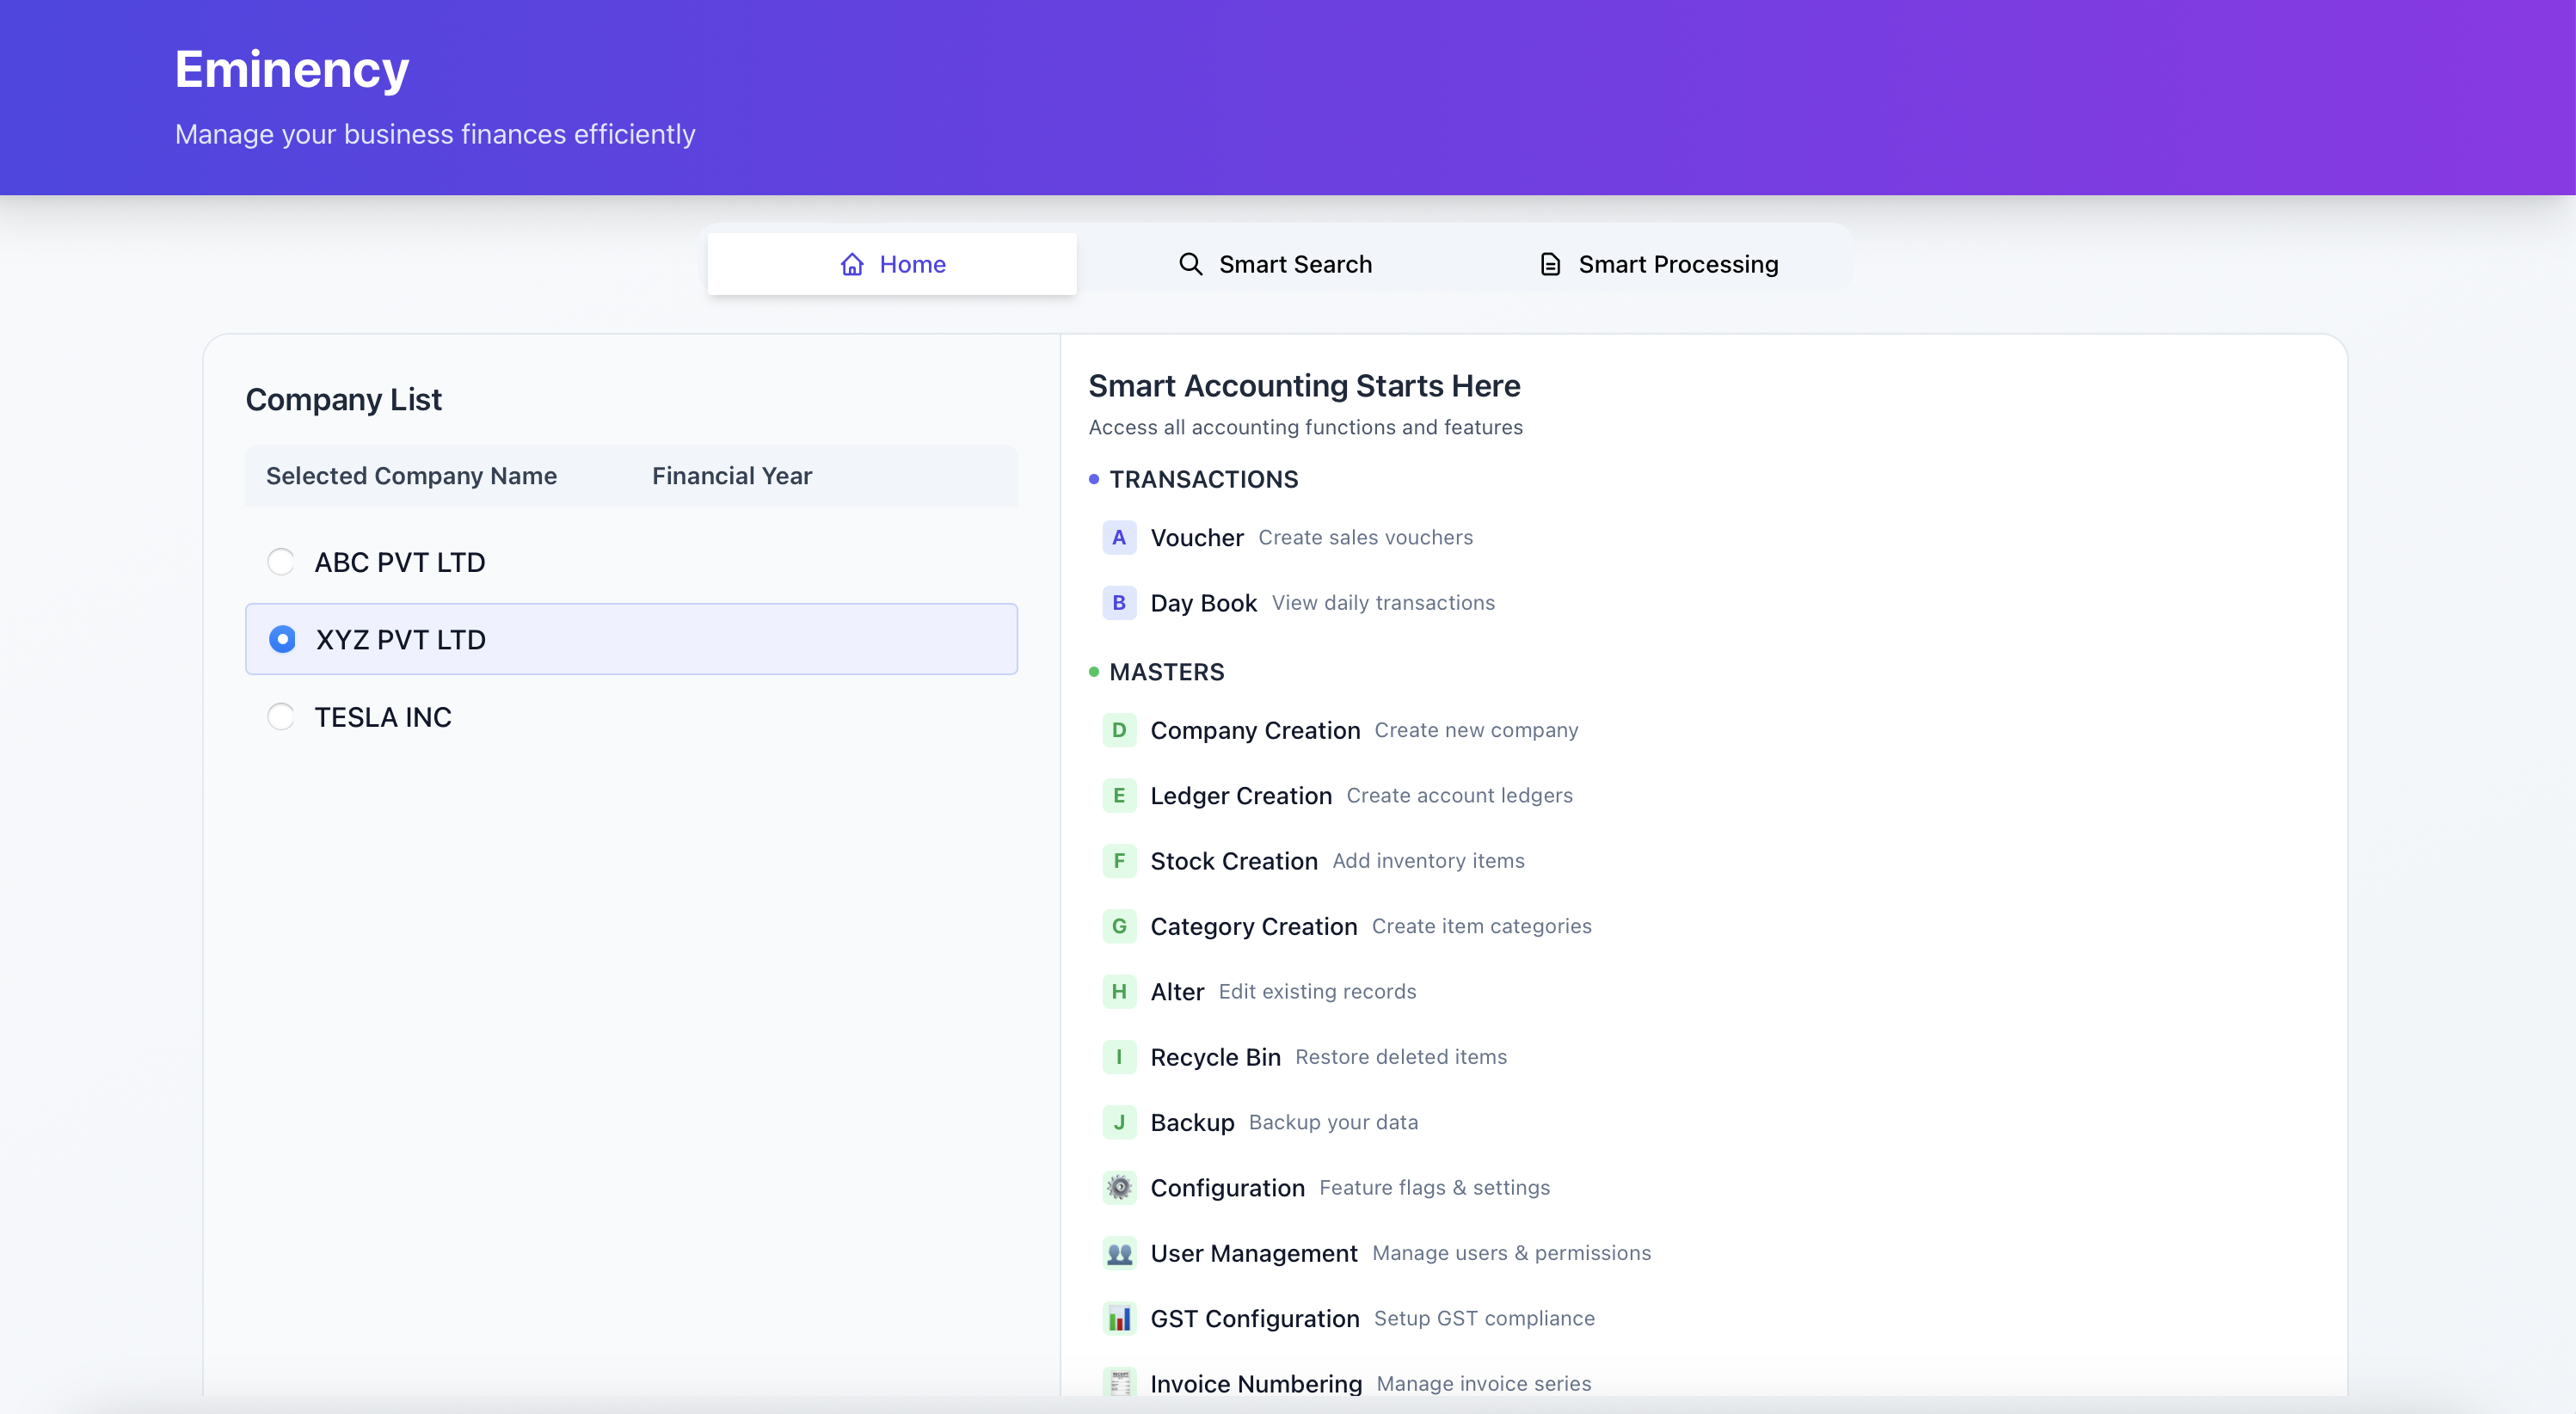Image resolution: width=2576 pixels, height=1414 pixels.
Task: Click the Category Creation entry
Action: click(1253, 926)
